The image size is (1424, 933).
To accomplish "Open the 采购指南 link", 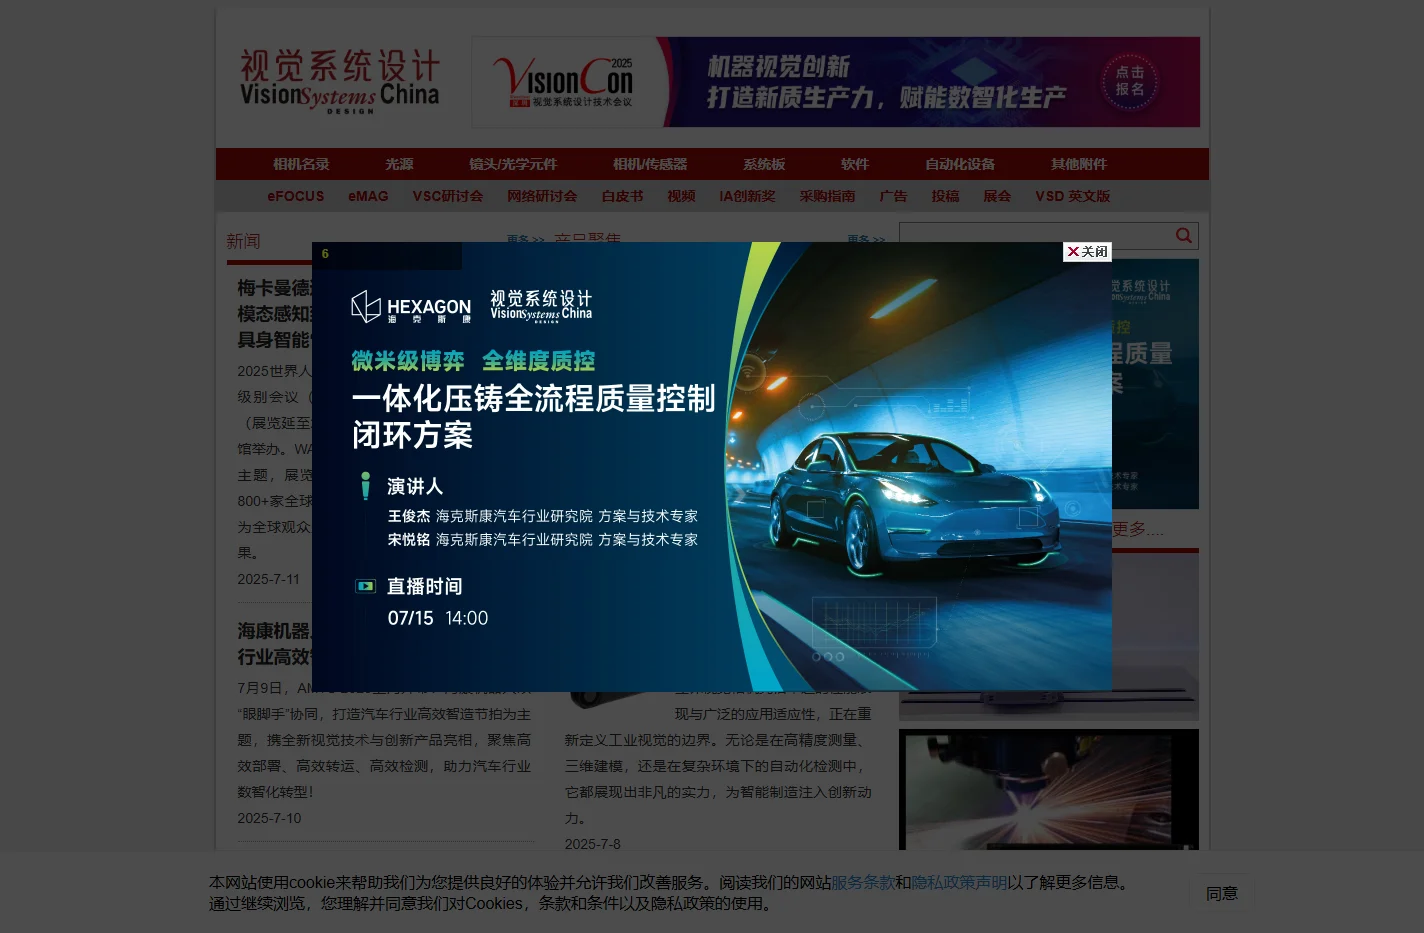I will [827, 196].
